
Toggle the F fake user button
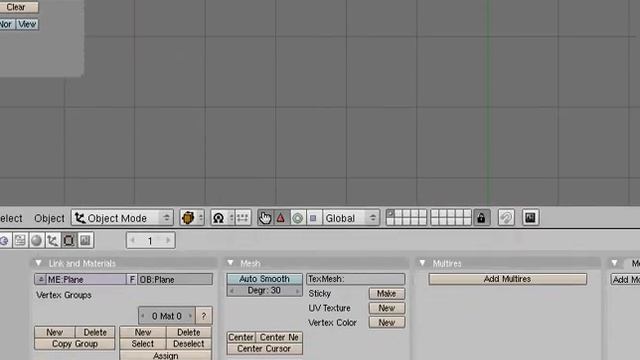[132, 280]
